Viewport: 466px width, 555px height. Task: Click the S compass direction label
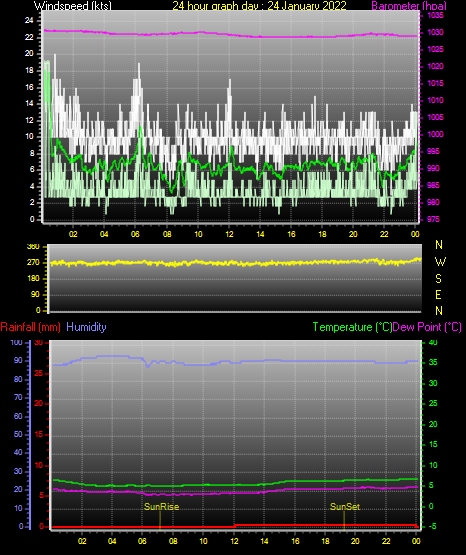[x=438, y=279]
